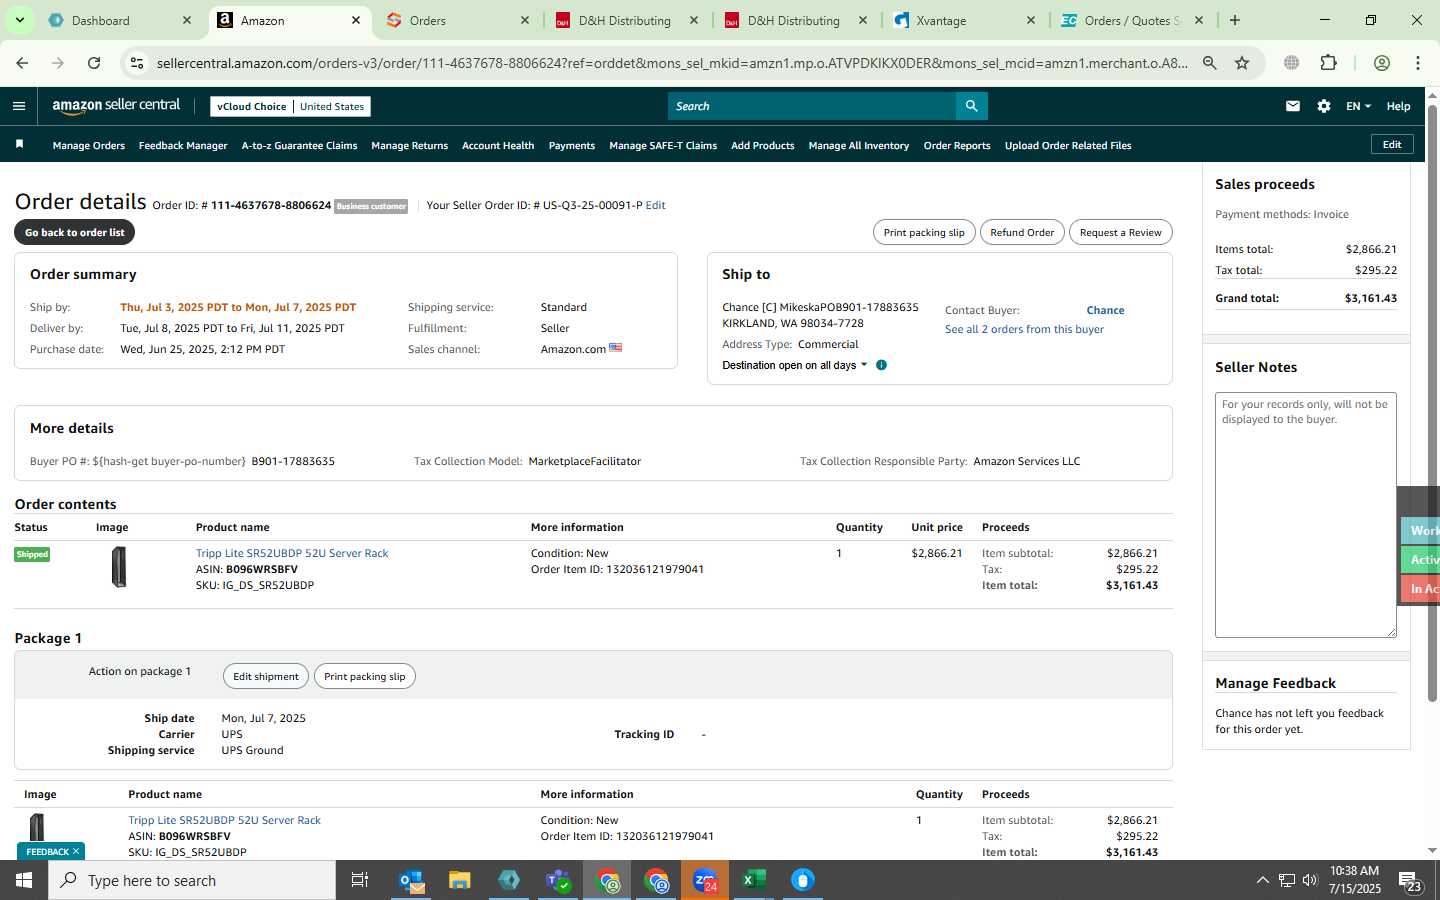1440x900 pixels.
Task: Open the Seller Central hamburger menu
Action: (x=19, y=106)
